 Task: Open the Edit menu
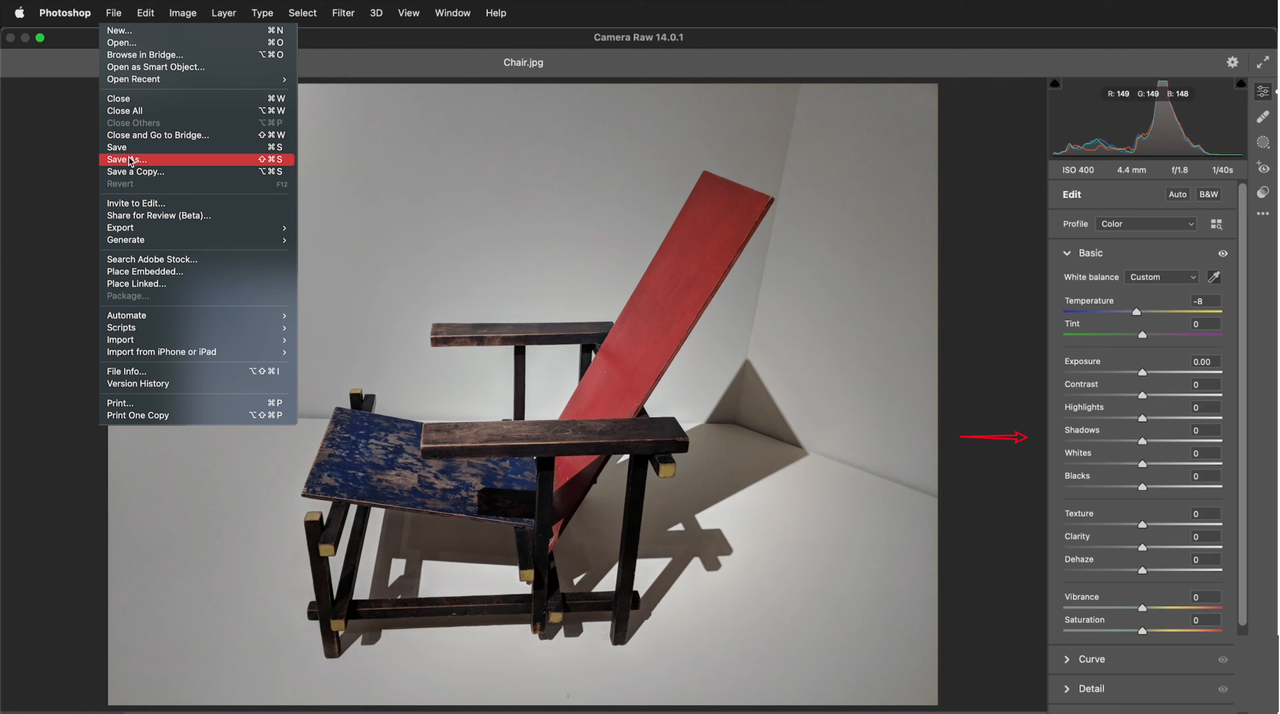point(146,13)
